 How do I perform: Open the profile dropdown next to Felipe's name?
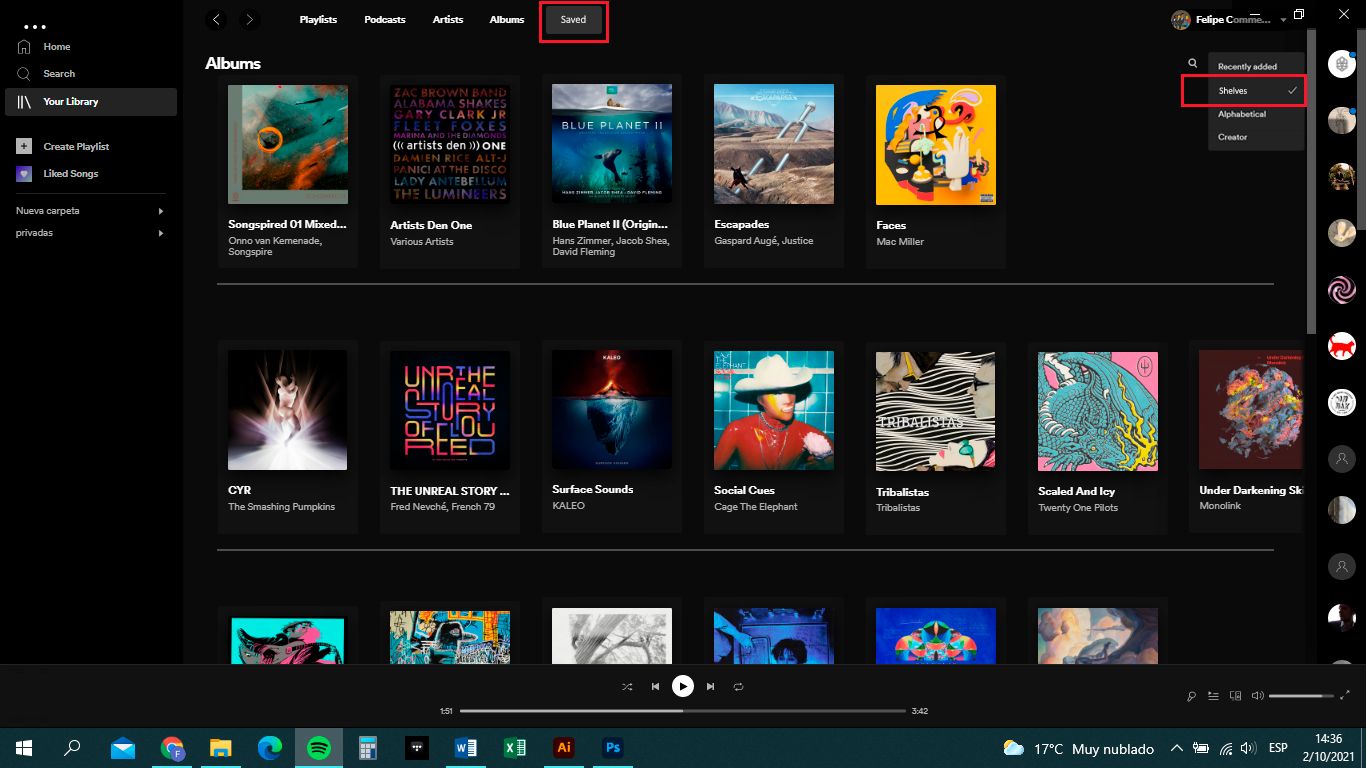[x=1283, y=19]
